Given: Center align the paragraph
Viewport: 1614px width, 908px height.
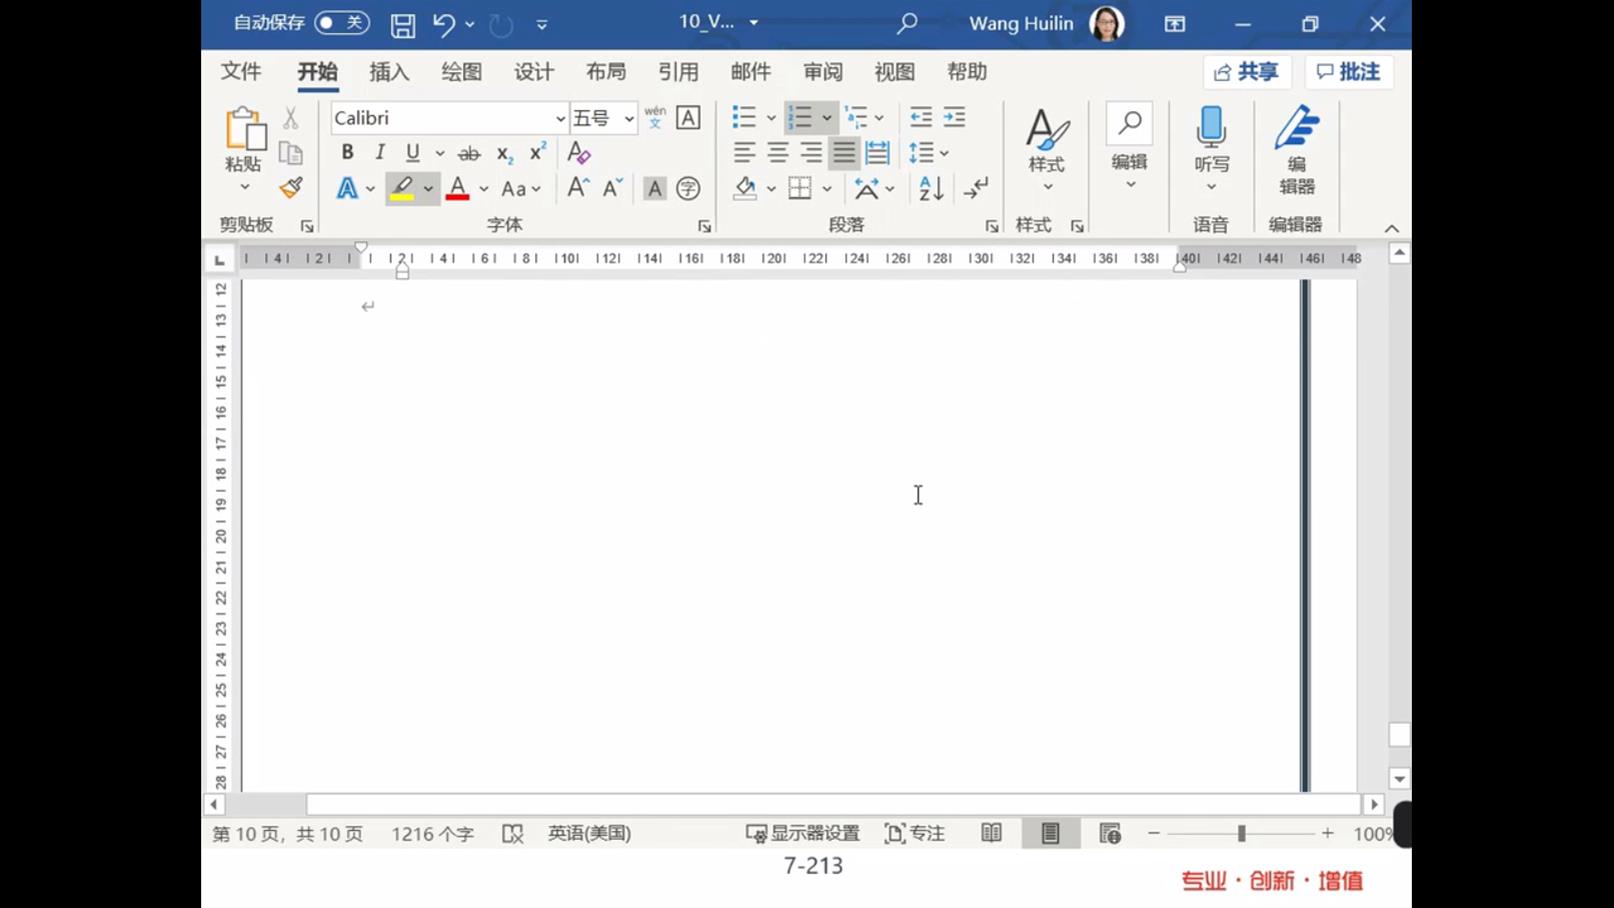Looking at the screenshot, I should [x=777, y=153].
